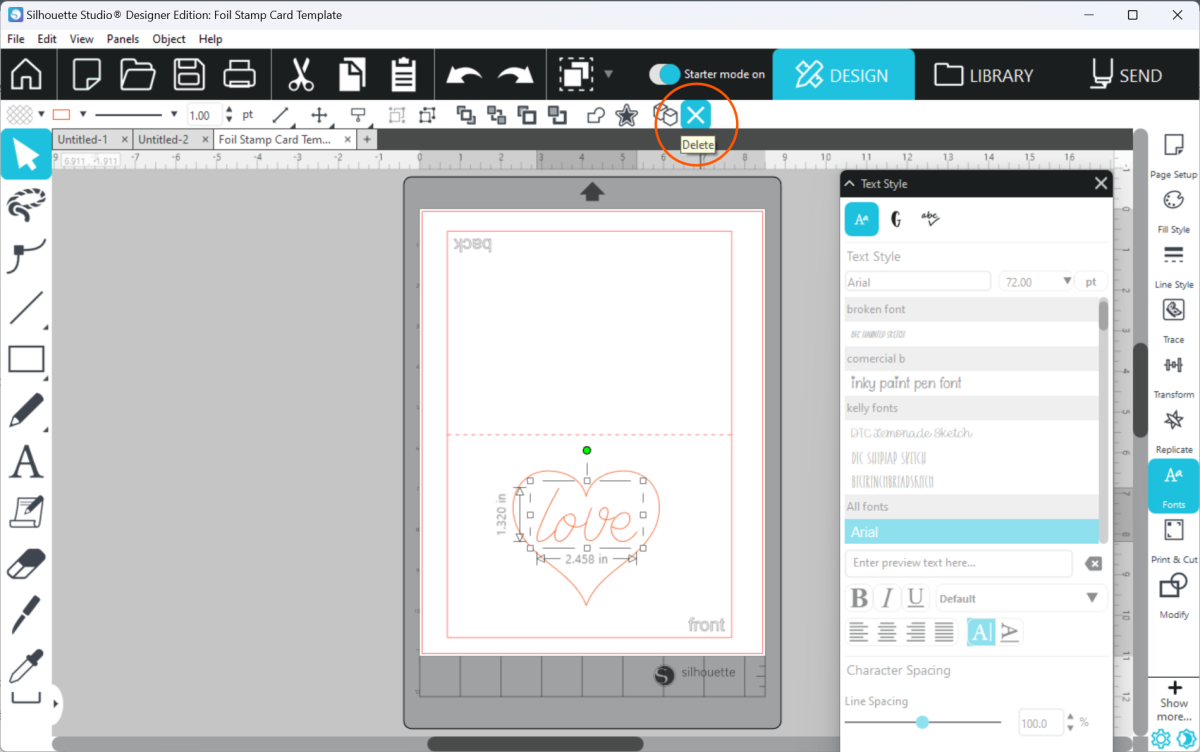
Task: Save the current document
Action: (190, 75)
